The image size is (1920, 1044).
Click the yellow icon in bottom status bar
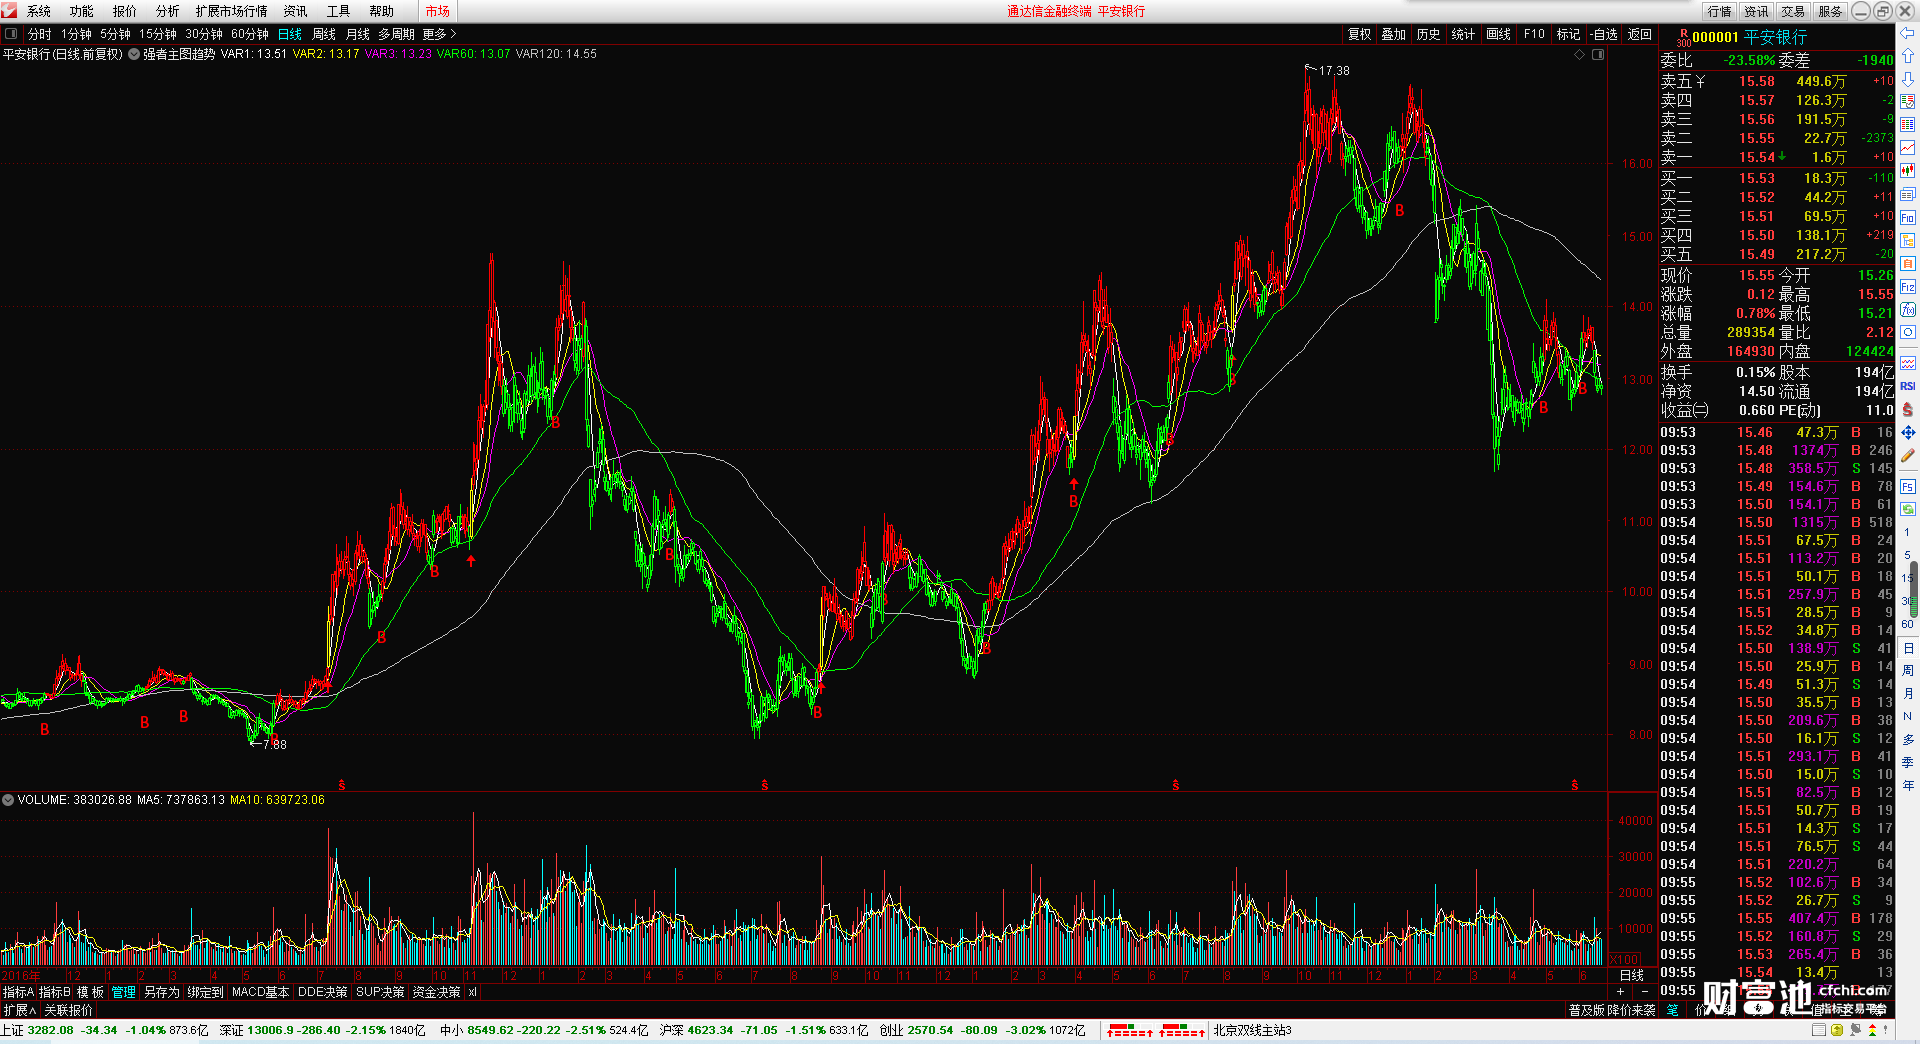tap(1837, 1030)
